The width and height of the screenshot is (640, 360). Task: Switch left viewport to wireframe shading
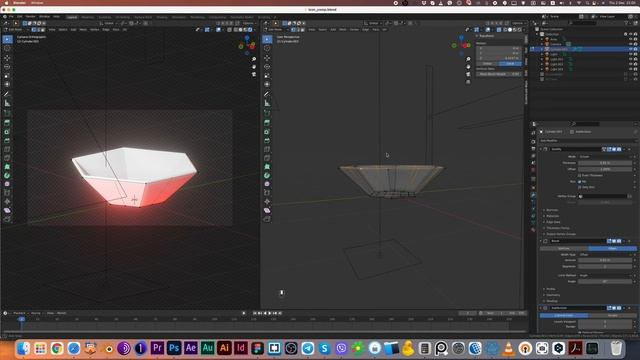pyautogui.click(x=236, y=29)
